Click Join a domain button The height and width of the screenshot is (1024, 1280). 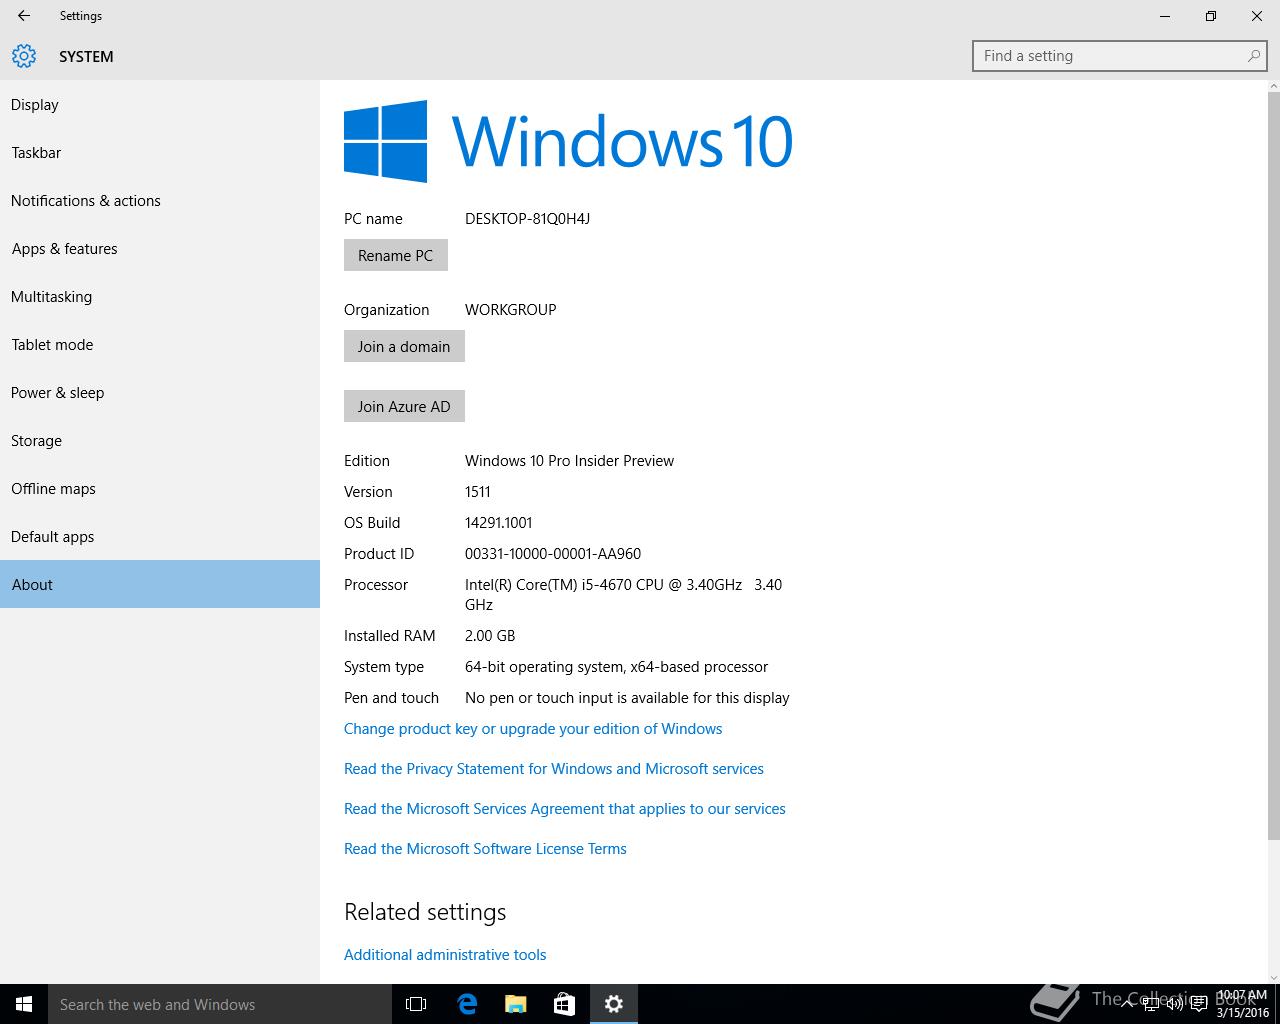(x=404, y=346)
